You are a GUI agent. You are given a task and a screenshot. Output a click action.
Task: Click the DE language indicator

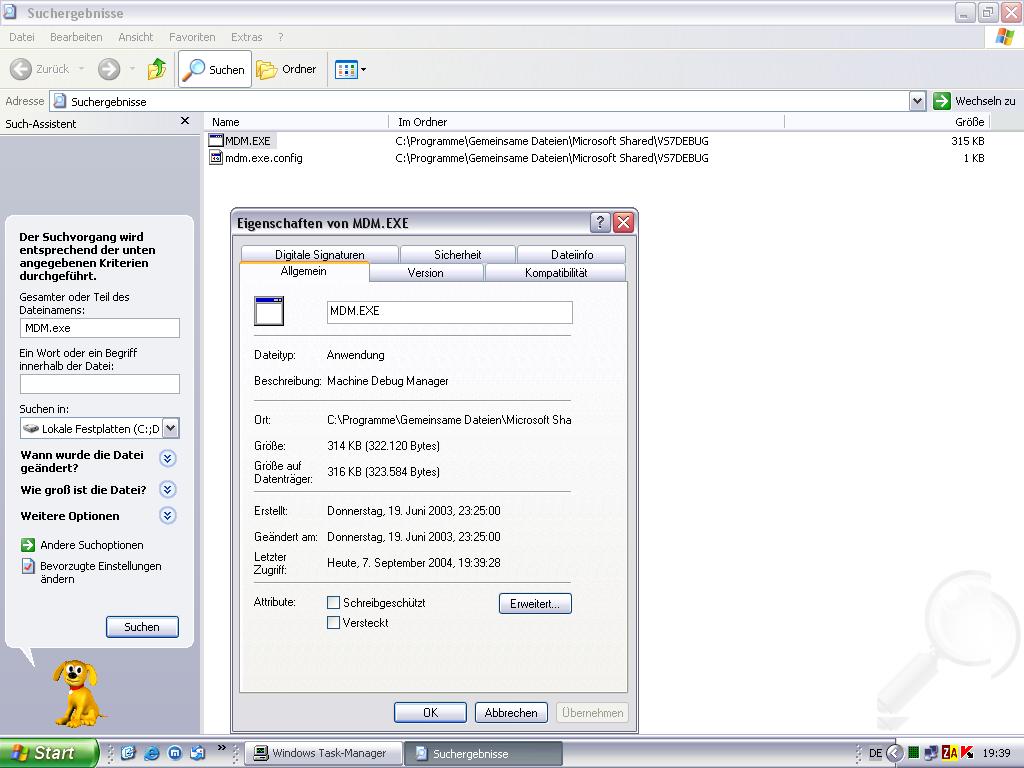(x=875, y=753)
